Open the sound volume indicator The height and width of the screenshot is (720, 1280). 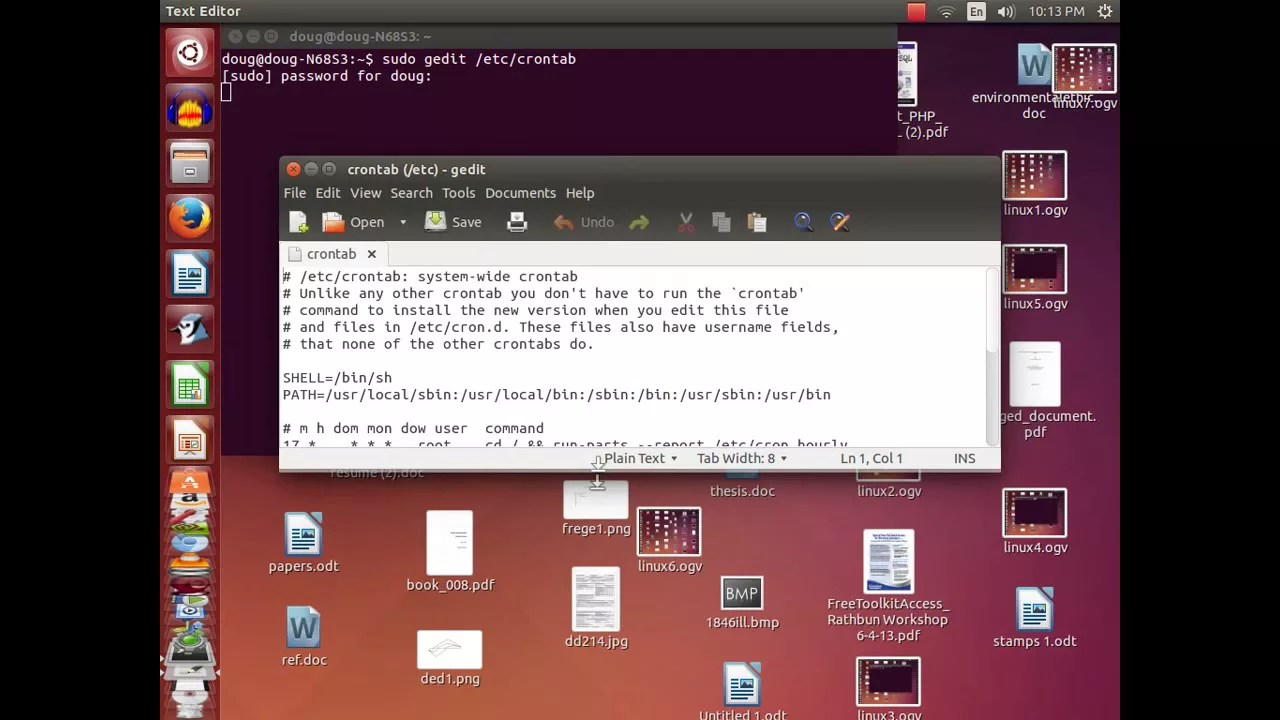[x=1006, y=11]
